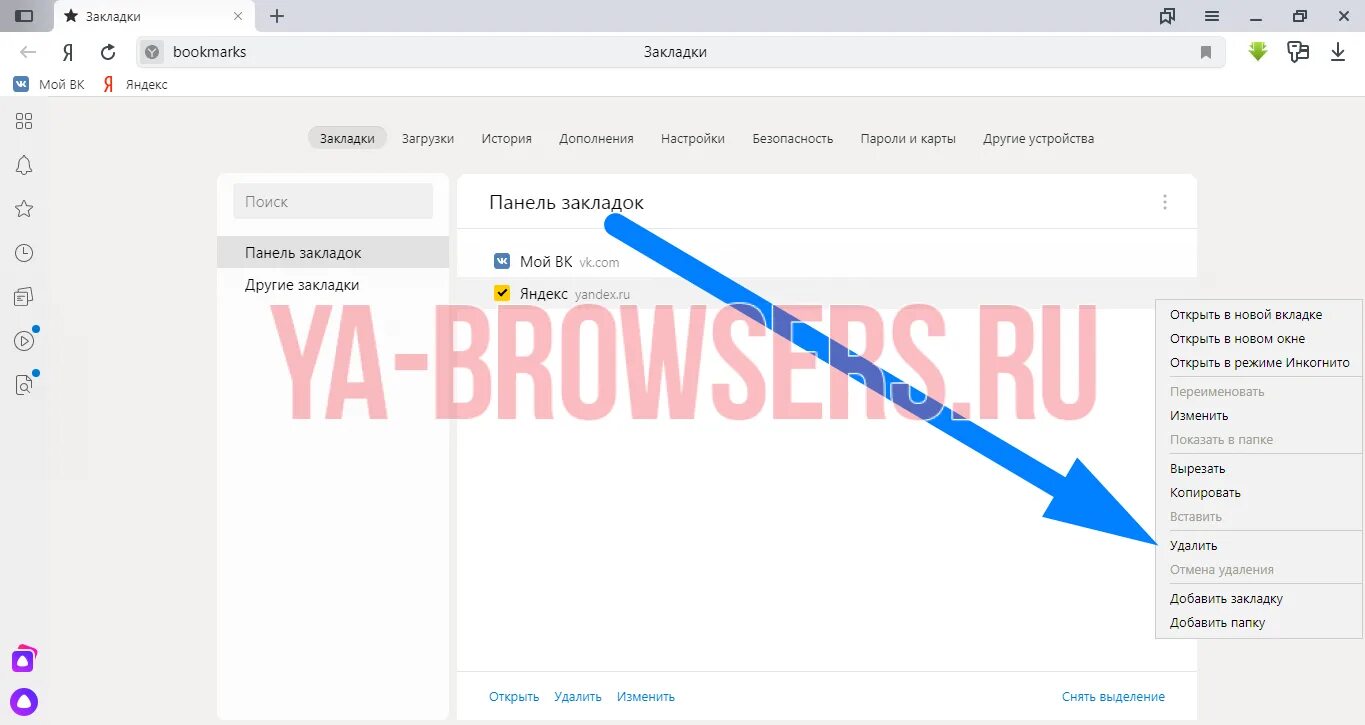Choose Удалить in the context menu
This screenshot has height=725, width=1365.
coord(1193,545)
